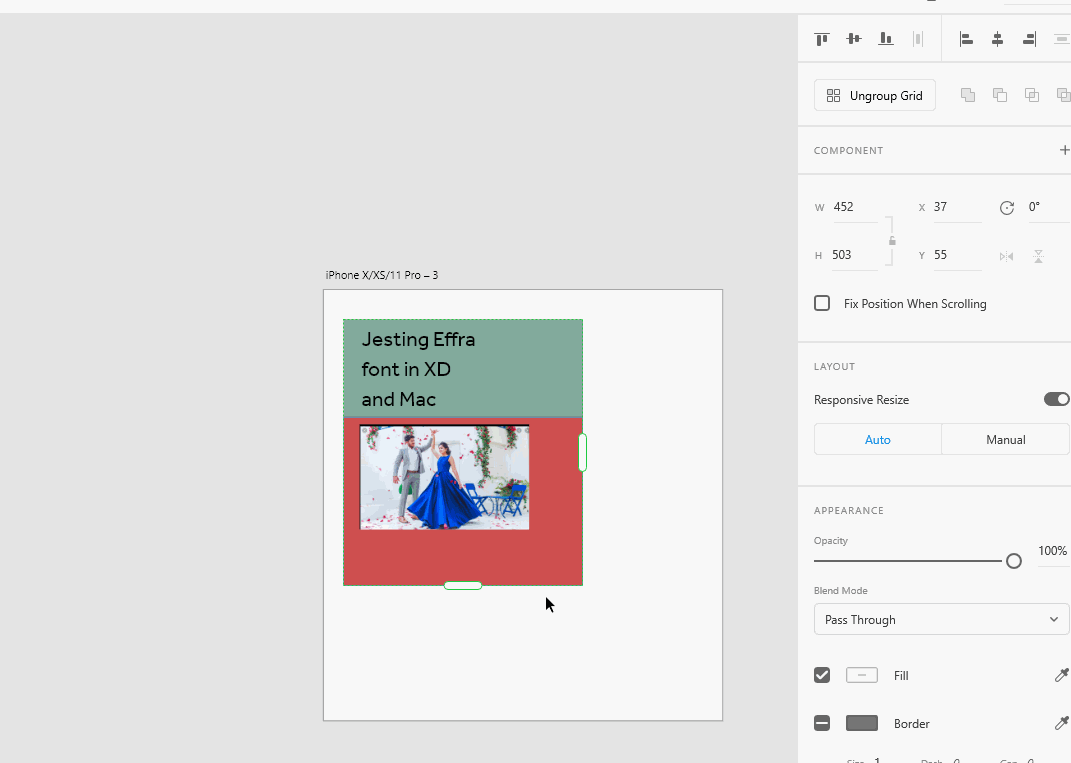The width and height of the screenshot is (1071, 763).
Task: Toggle the Border checkbox
Action: (822, 723)
